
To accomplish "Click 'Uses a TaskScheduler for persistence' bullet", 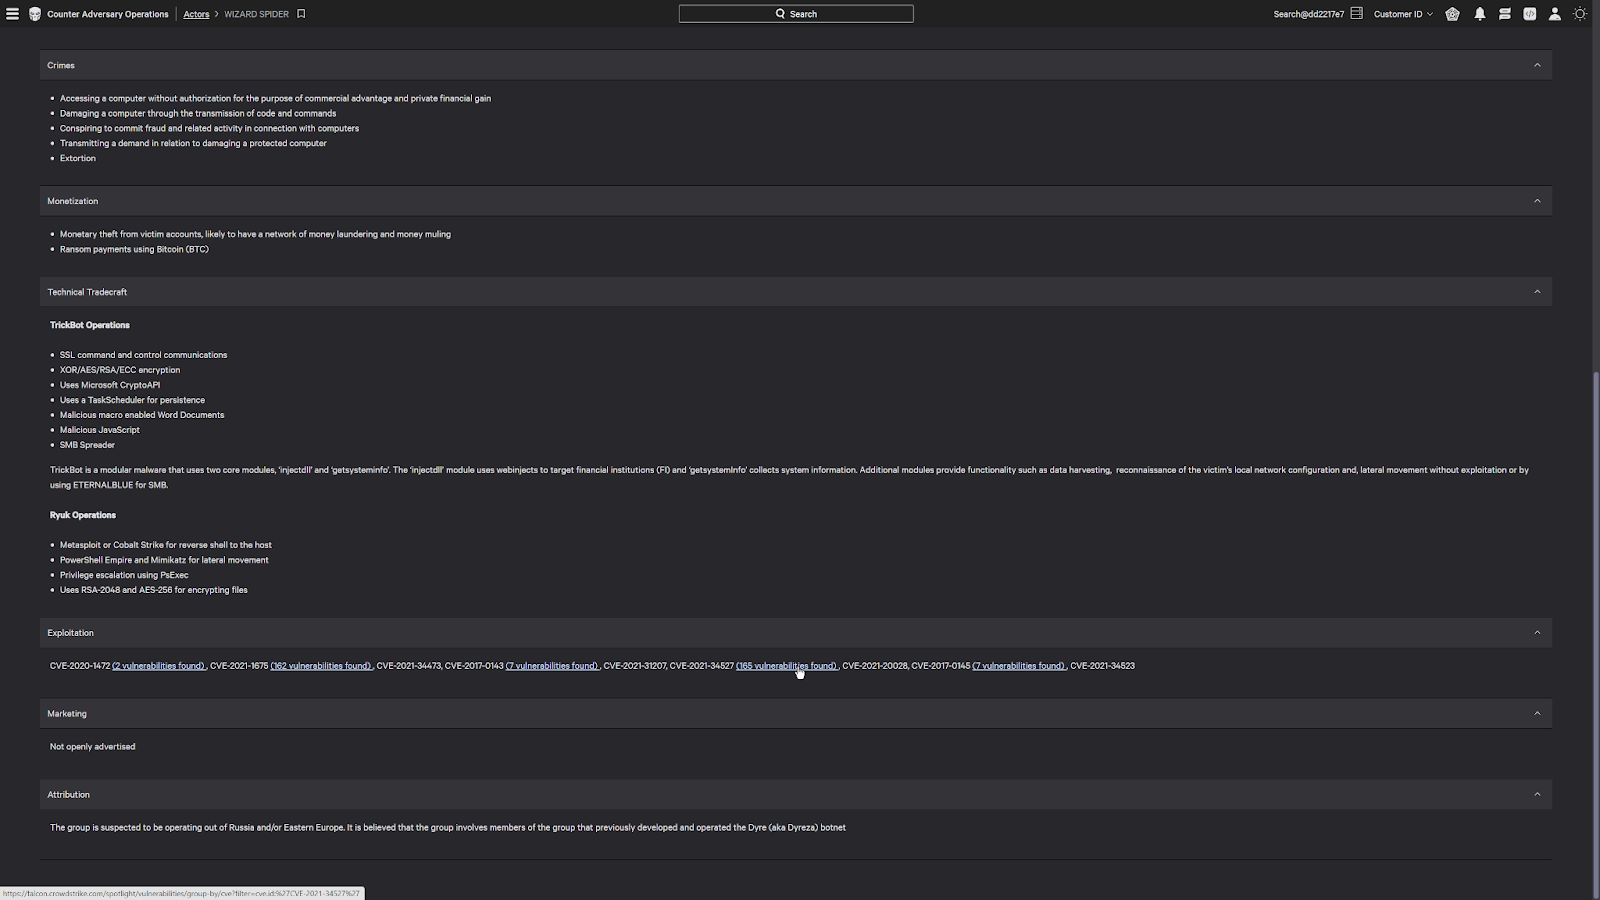I will tap(132, 400).
